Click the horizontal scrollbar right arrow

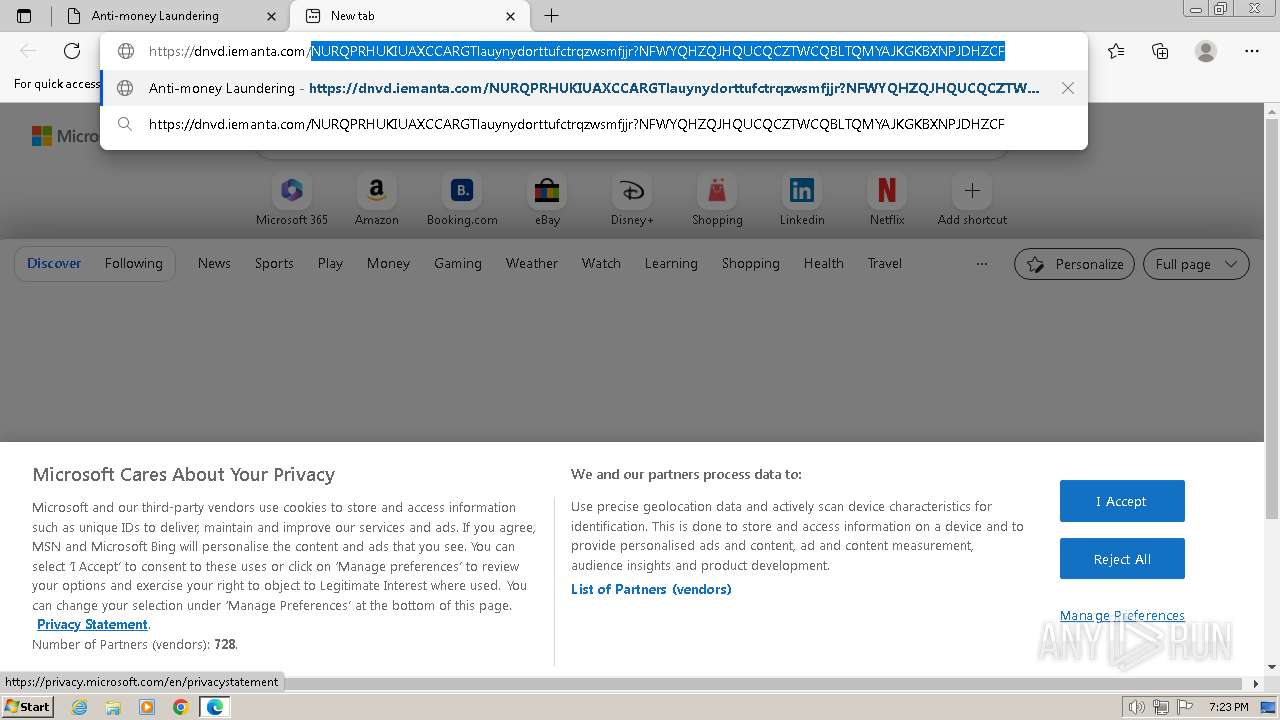1257,684
